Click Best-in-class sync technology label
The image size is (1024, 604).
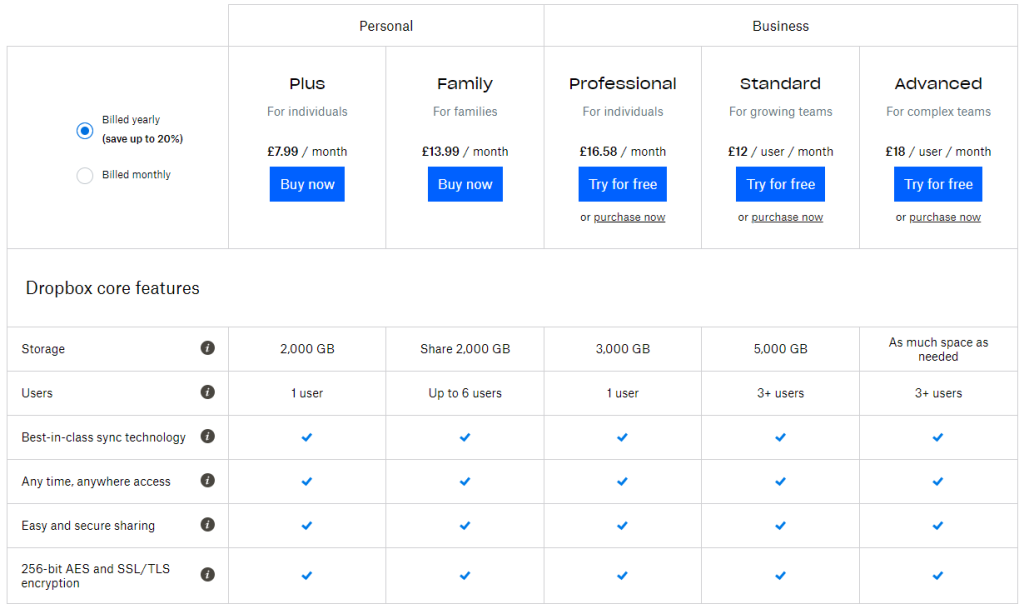(x=103, y=437)
